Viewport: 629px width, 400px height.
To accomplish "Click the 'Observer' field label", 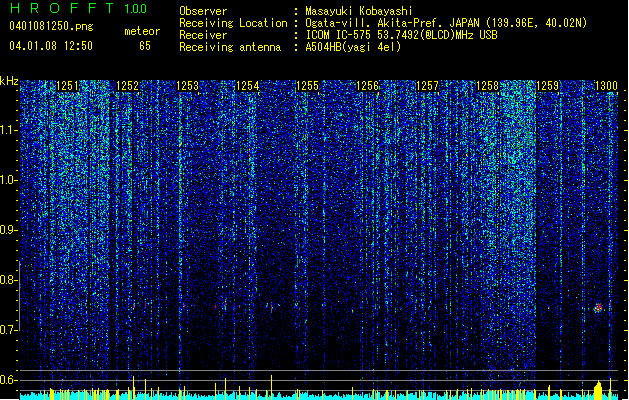I will tap(203, 11).
